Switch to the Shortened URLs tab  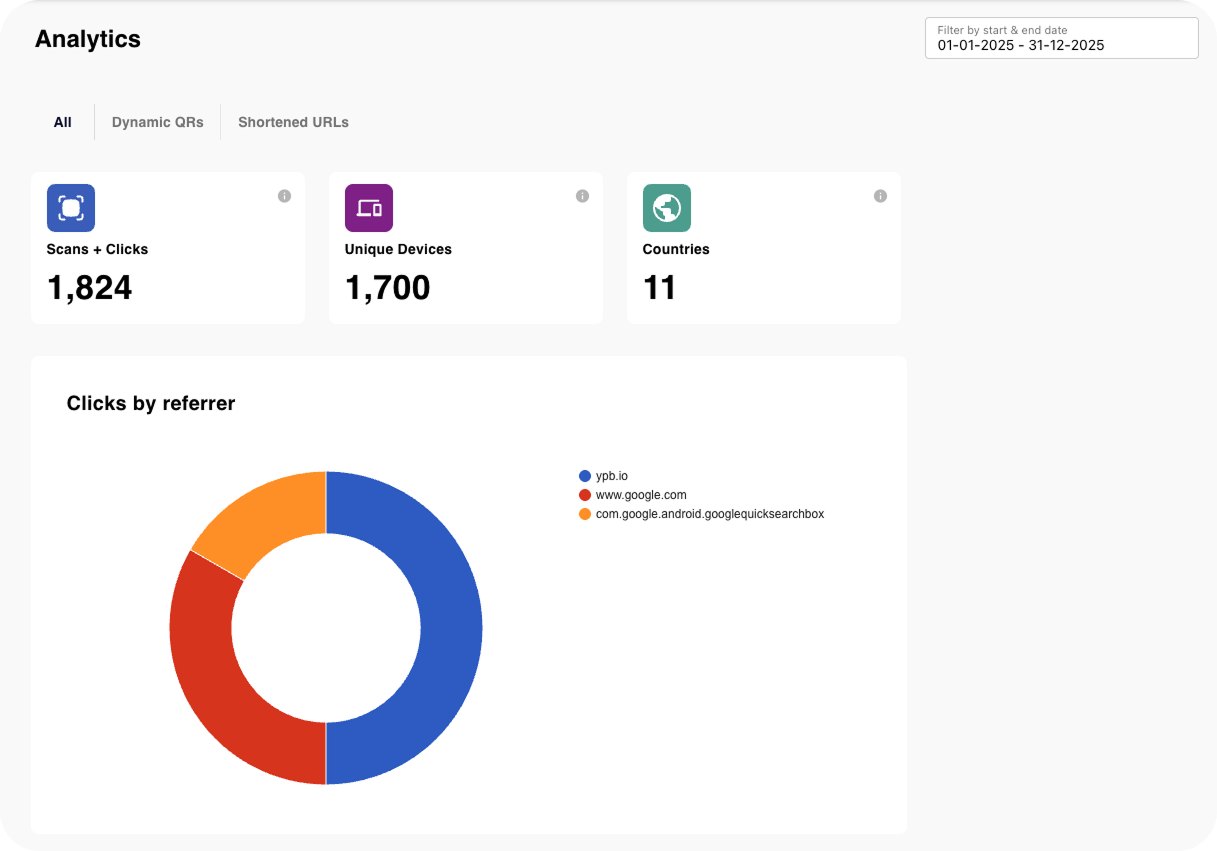click(x=293, y=122)
